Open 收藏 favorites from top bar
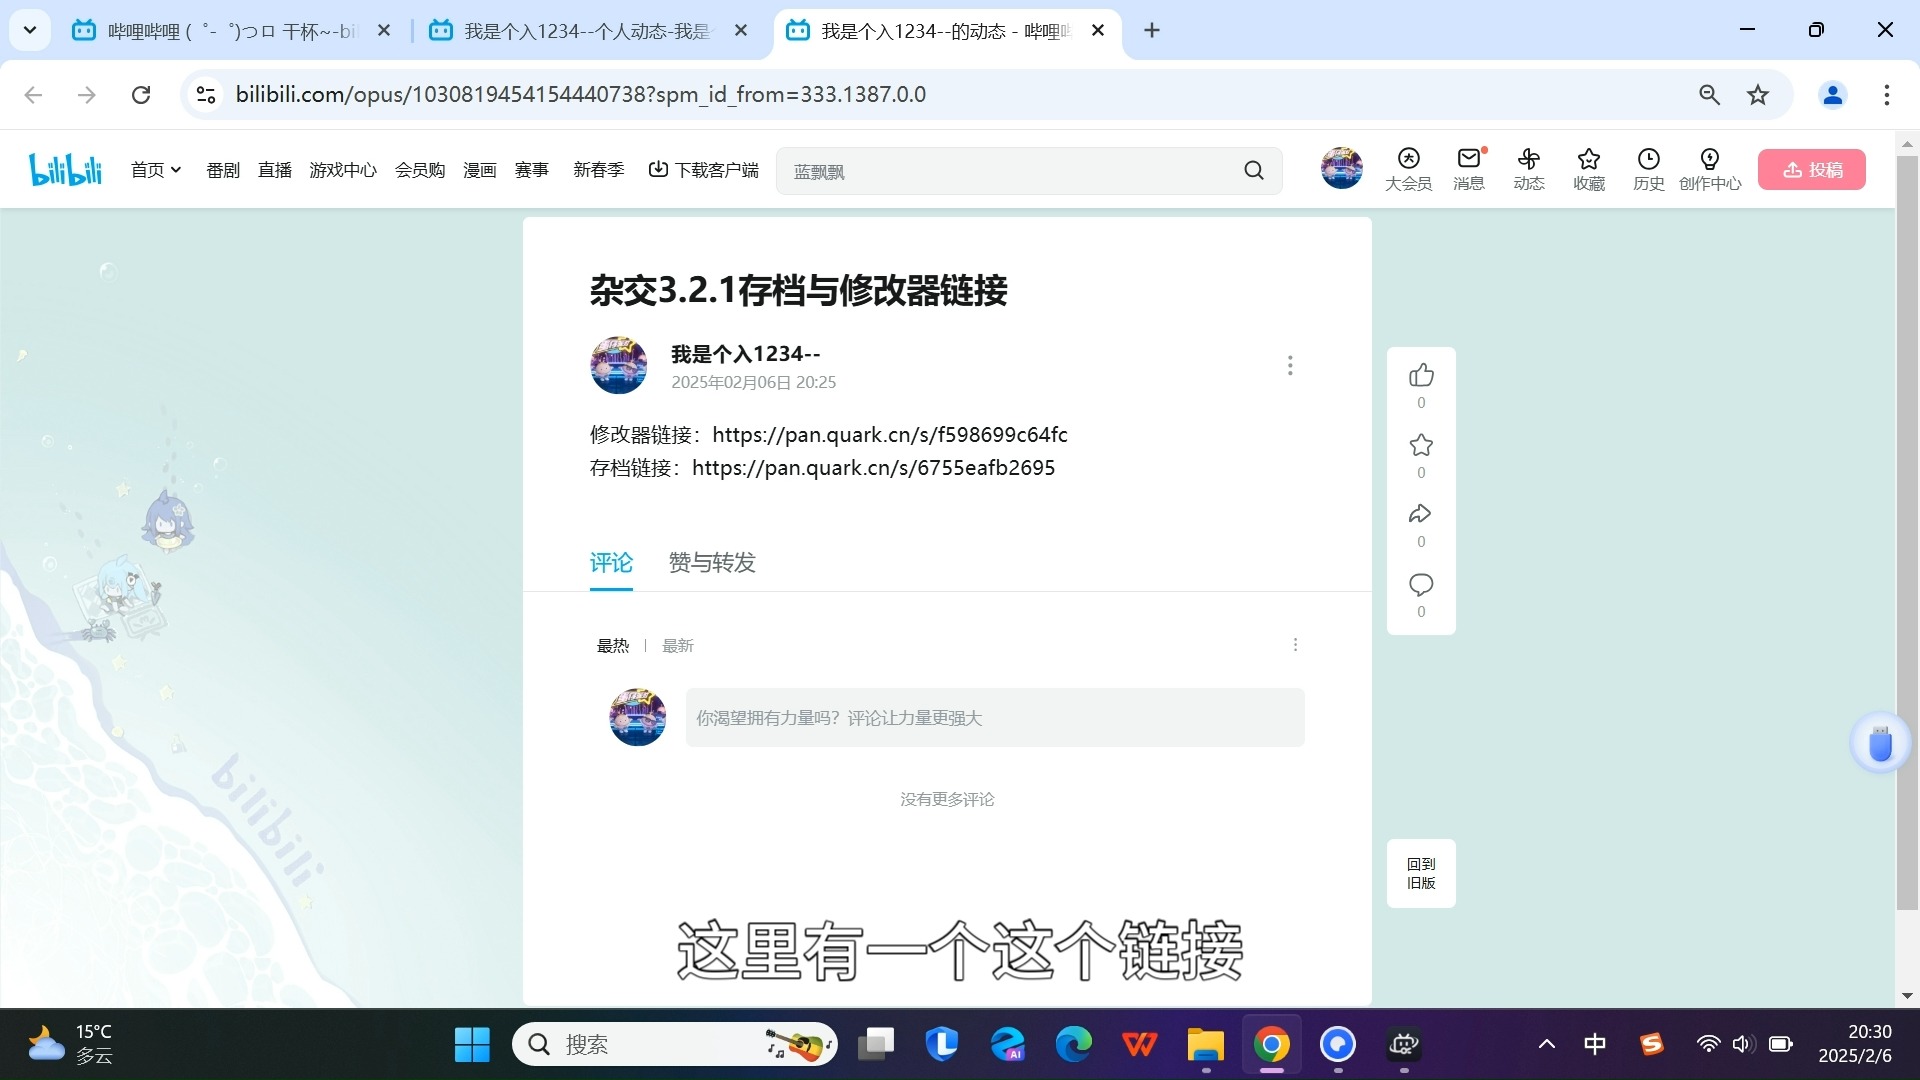The width and height of the screenshot is (1920, 1080). click(x=1589, y=169)
